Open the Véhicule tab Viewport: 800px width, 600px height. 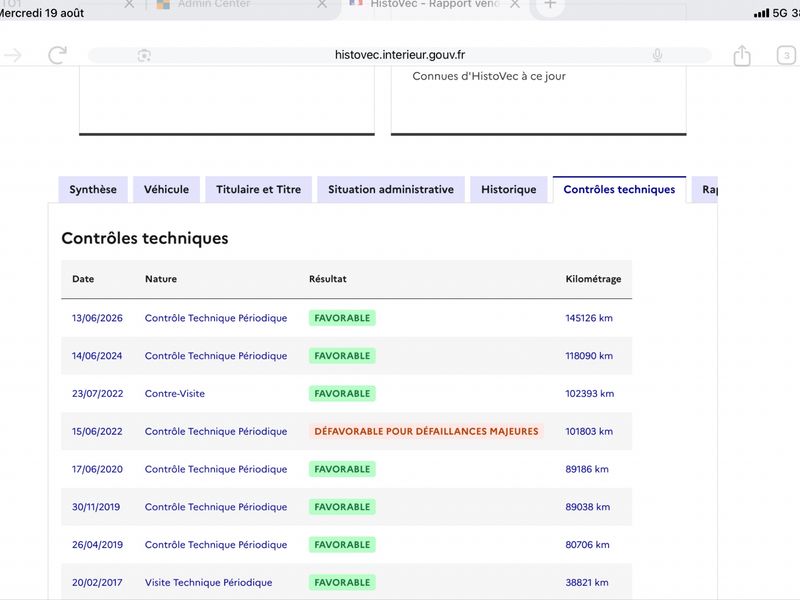tap(166, 189)
